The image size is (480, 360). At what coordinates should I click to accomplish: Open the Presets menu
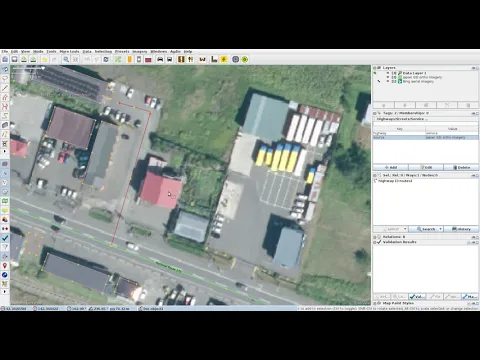click(122, 52)
